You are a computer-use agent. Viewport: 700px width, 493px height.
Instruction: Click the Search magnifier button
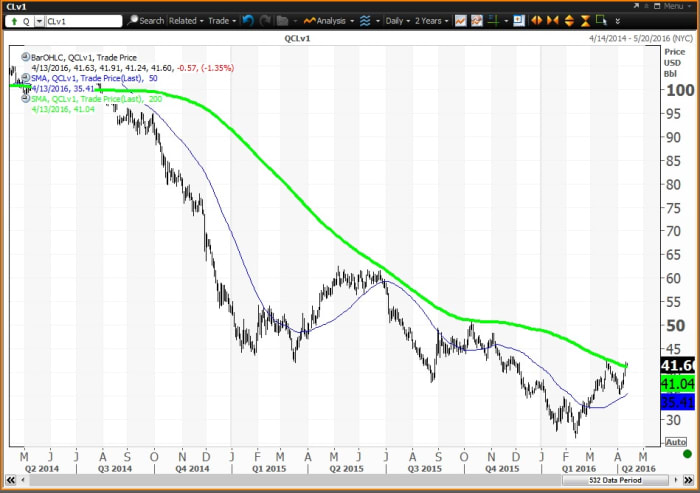click(x=146, y=21)
